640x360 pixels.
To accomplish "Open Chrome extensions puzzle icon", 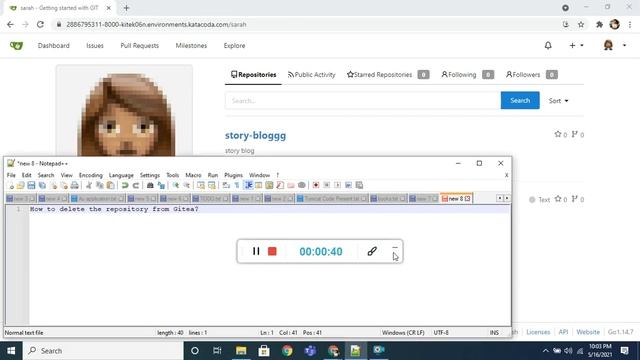I will 599,24.
